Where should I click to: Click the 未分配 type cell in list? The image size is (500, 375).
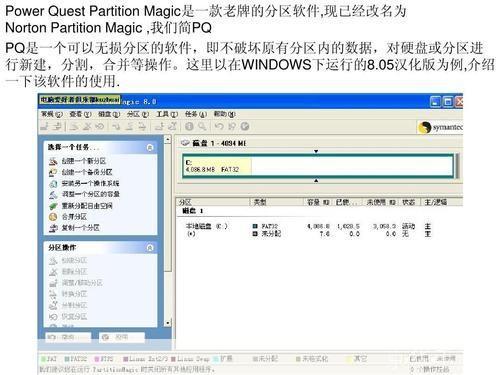[x=267, y=234]
